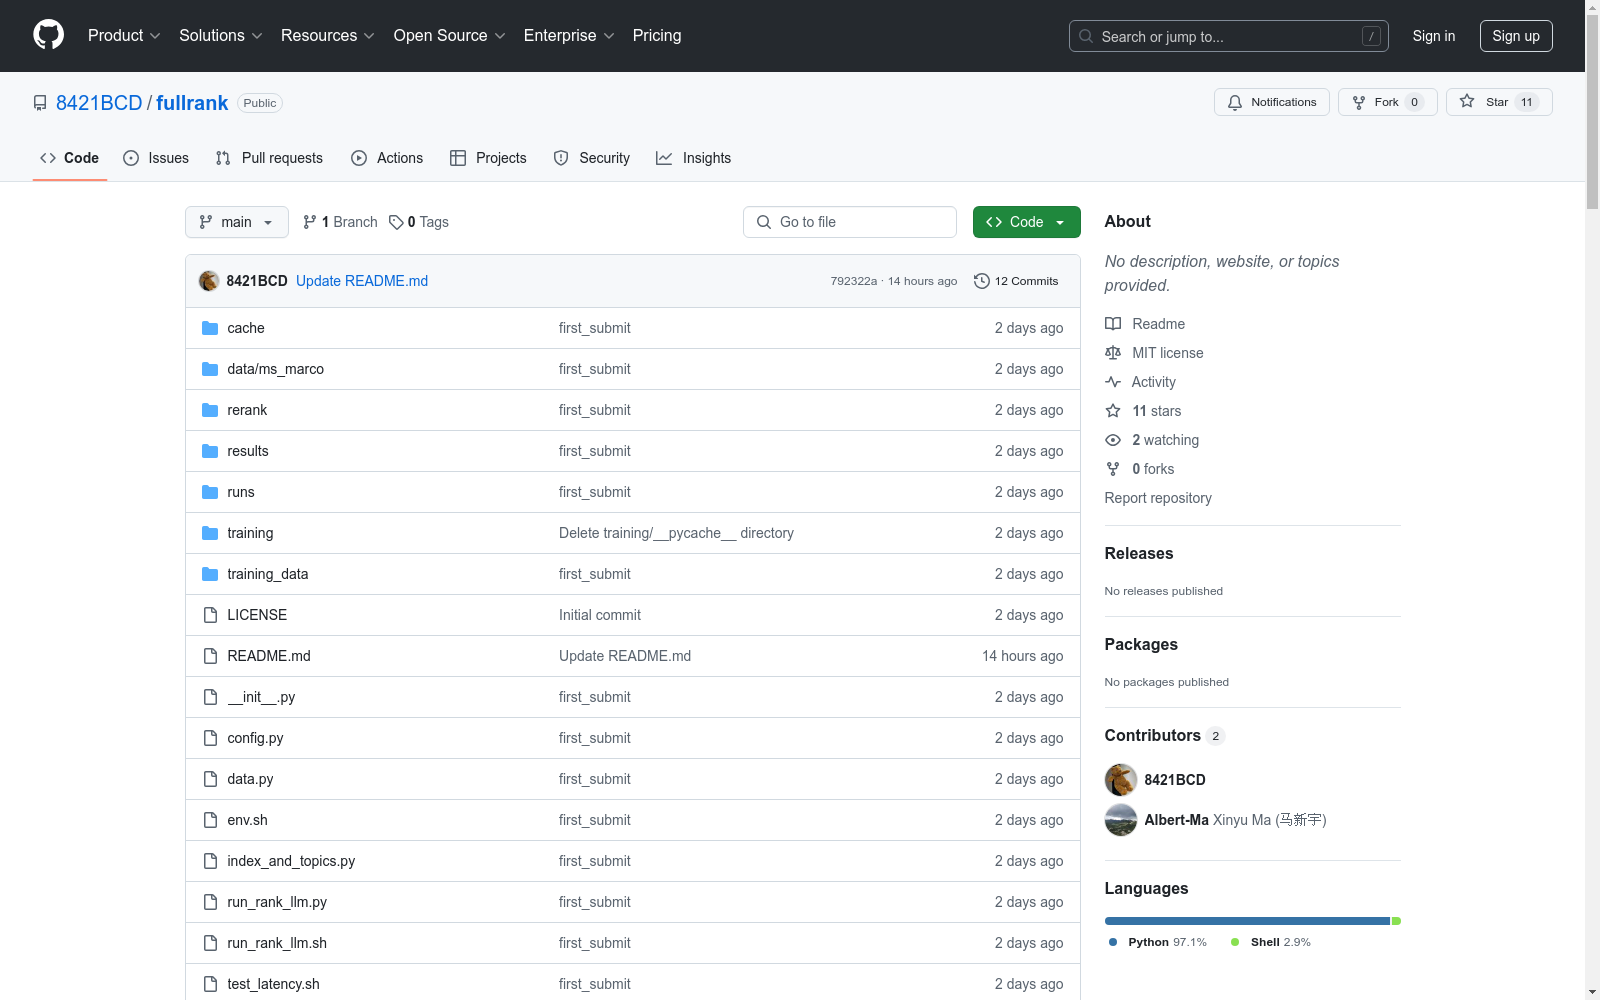Click the Go to file search box
This screenshot has height=1000, width=1600.
pyautogui.click(x=850, y=222)
